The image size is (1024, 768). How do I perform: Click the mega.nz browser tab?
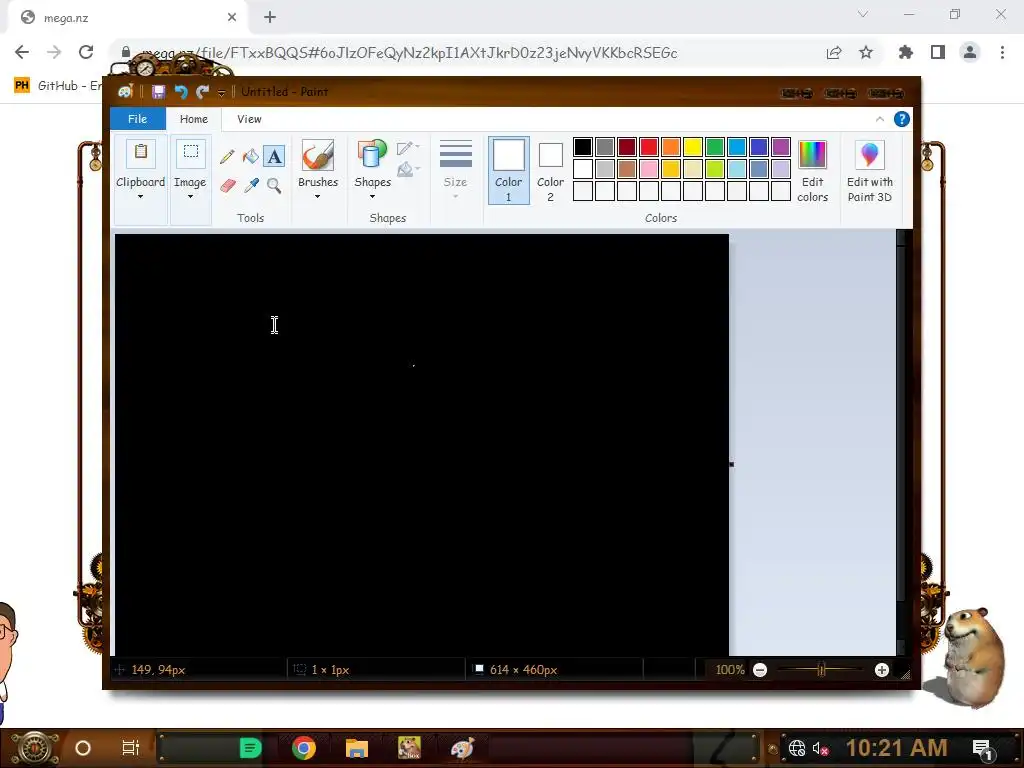click(x=127, y=18)
